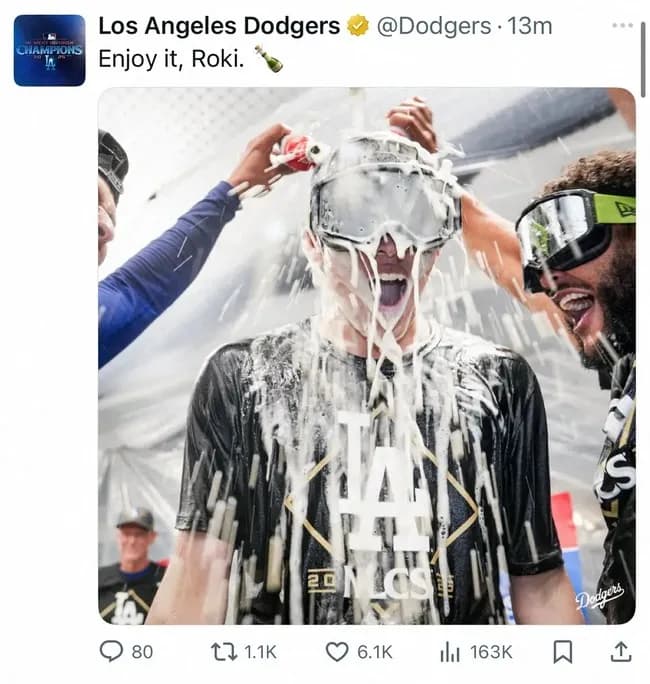Open the Dodgers profile avatar
This screenshot has width=650, height=684.
tap(49, 50)
